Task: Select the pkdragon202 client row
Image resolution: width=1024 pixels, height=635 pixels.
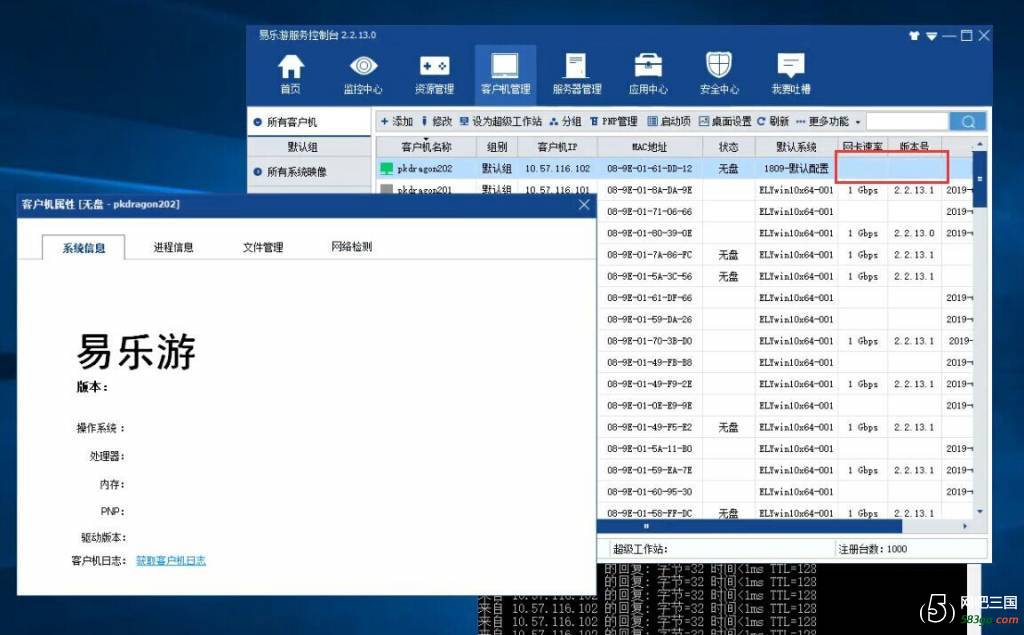Action: (x=674, y=169)
